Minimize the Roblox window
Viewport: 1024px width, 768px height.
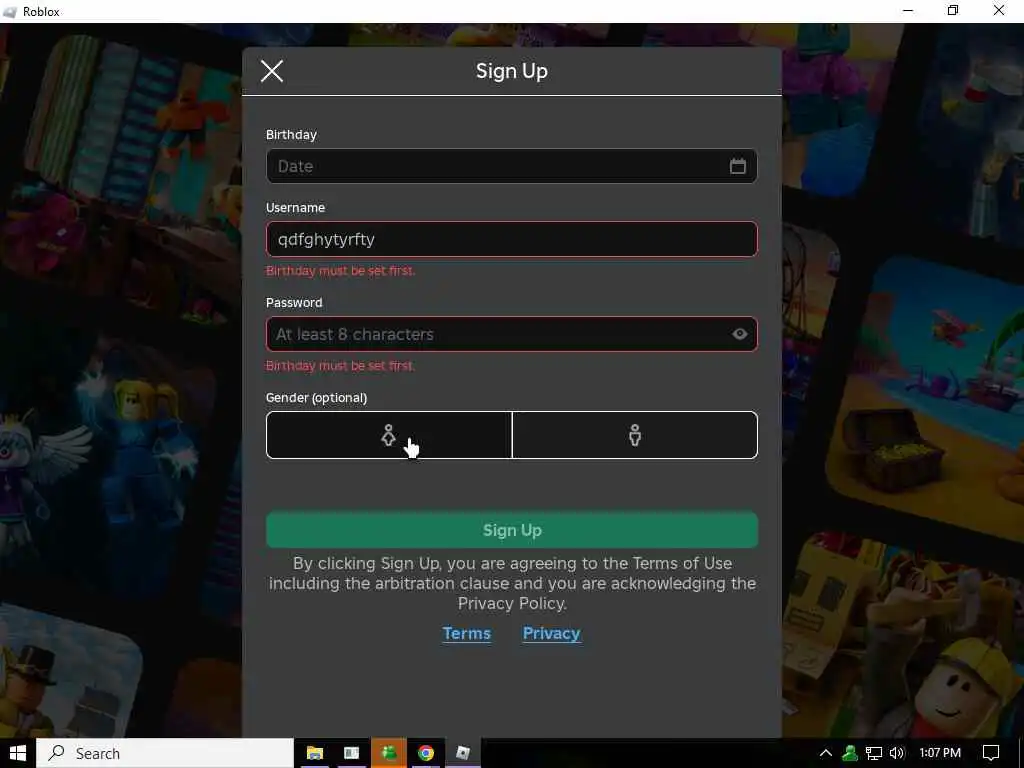(x=908, y=11)
